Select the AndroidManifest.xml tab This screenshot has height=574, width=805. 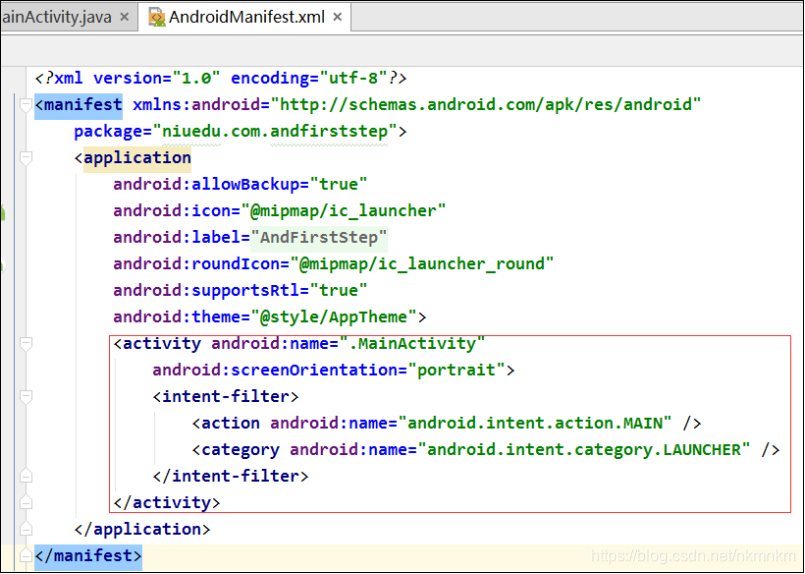point(246,17)
